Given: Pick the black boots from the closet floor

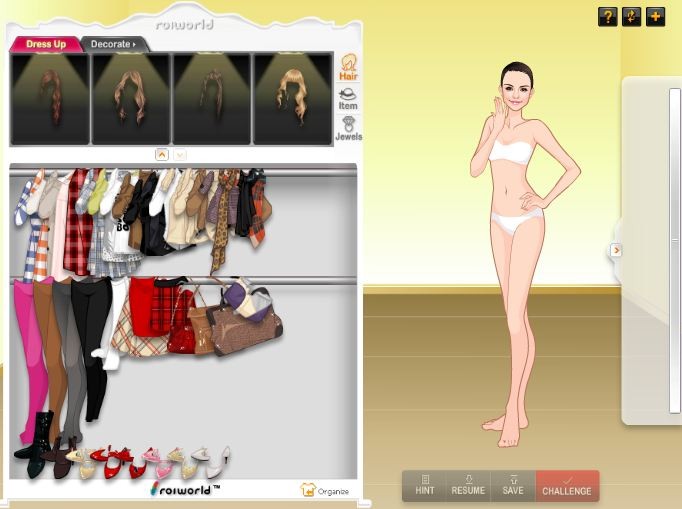Looking at the screenshot, I should click(38, 440).
